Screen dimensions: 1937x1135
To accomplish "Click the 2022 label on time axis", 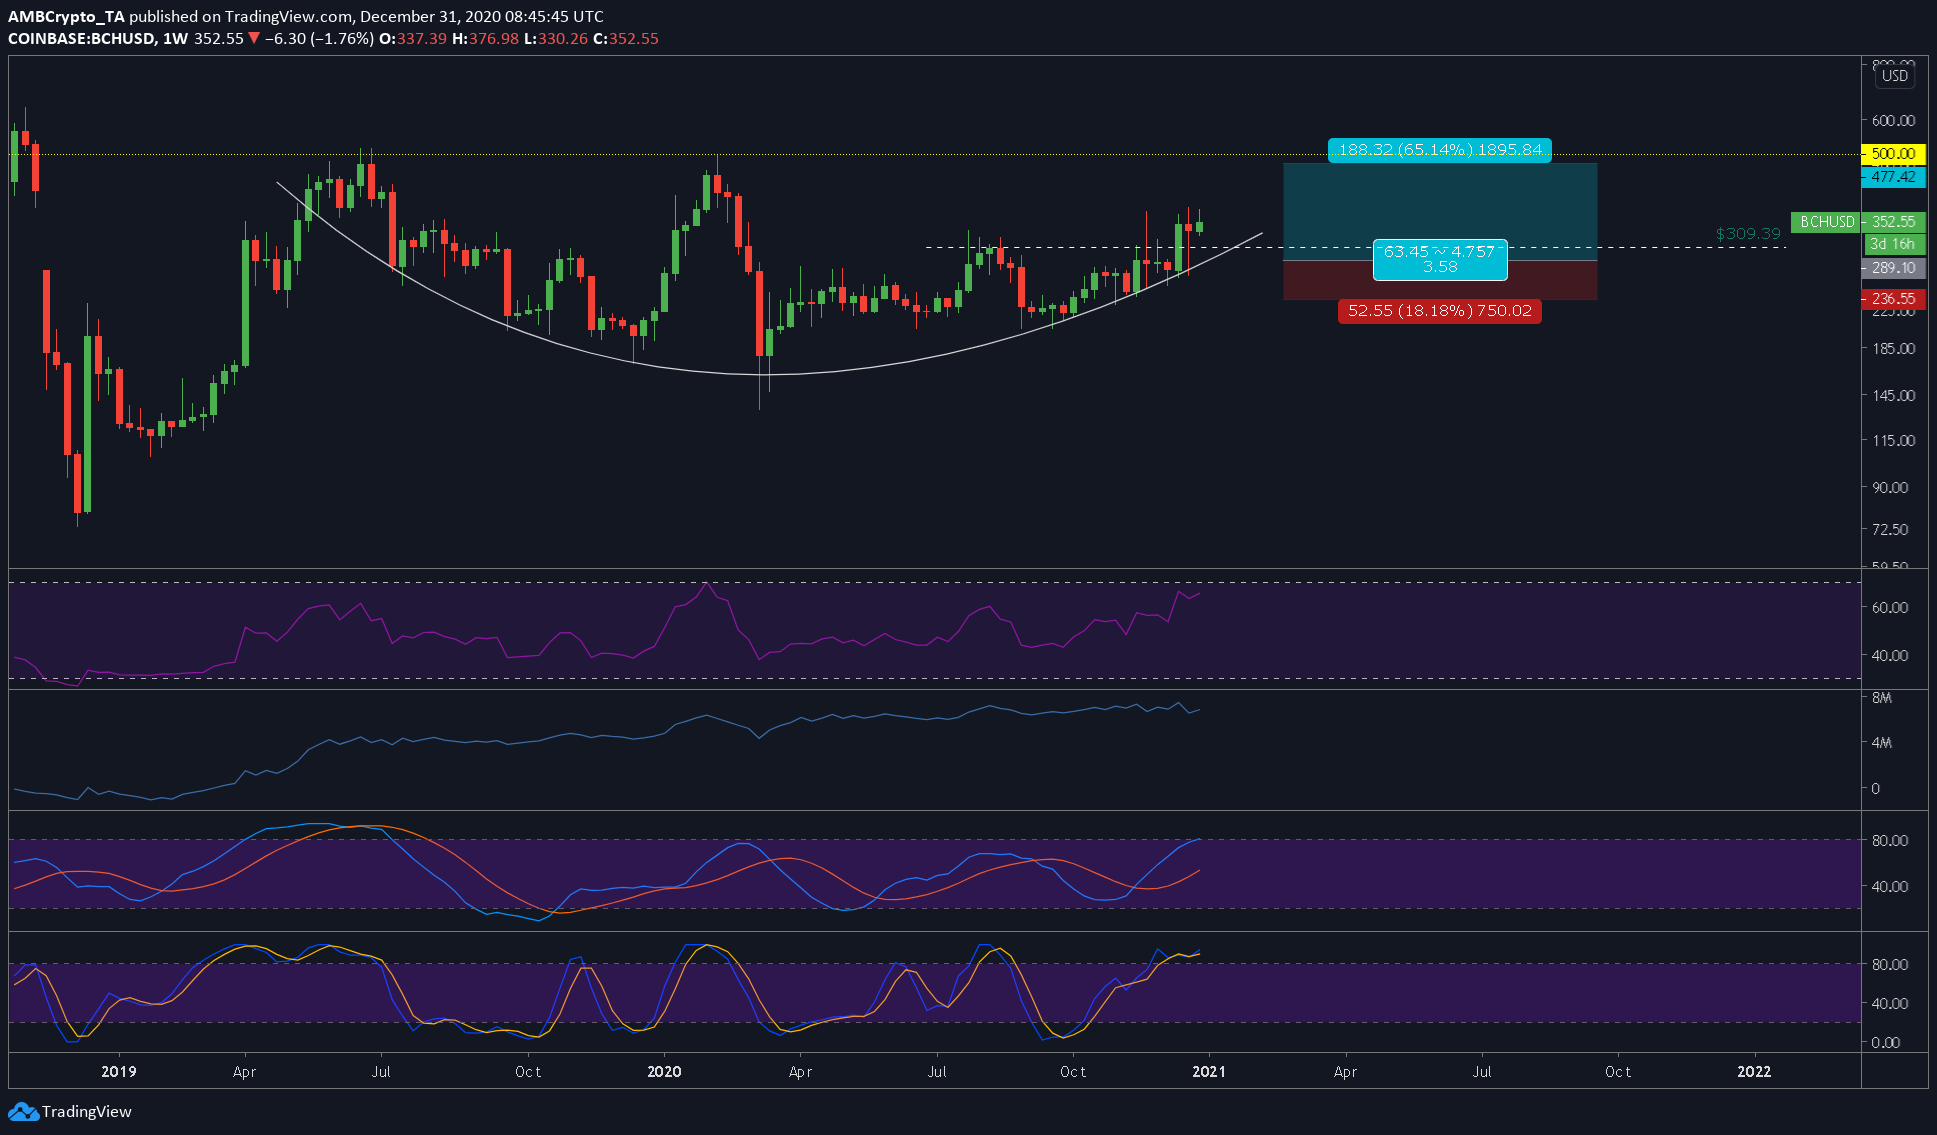I will 1754,1072.
